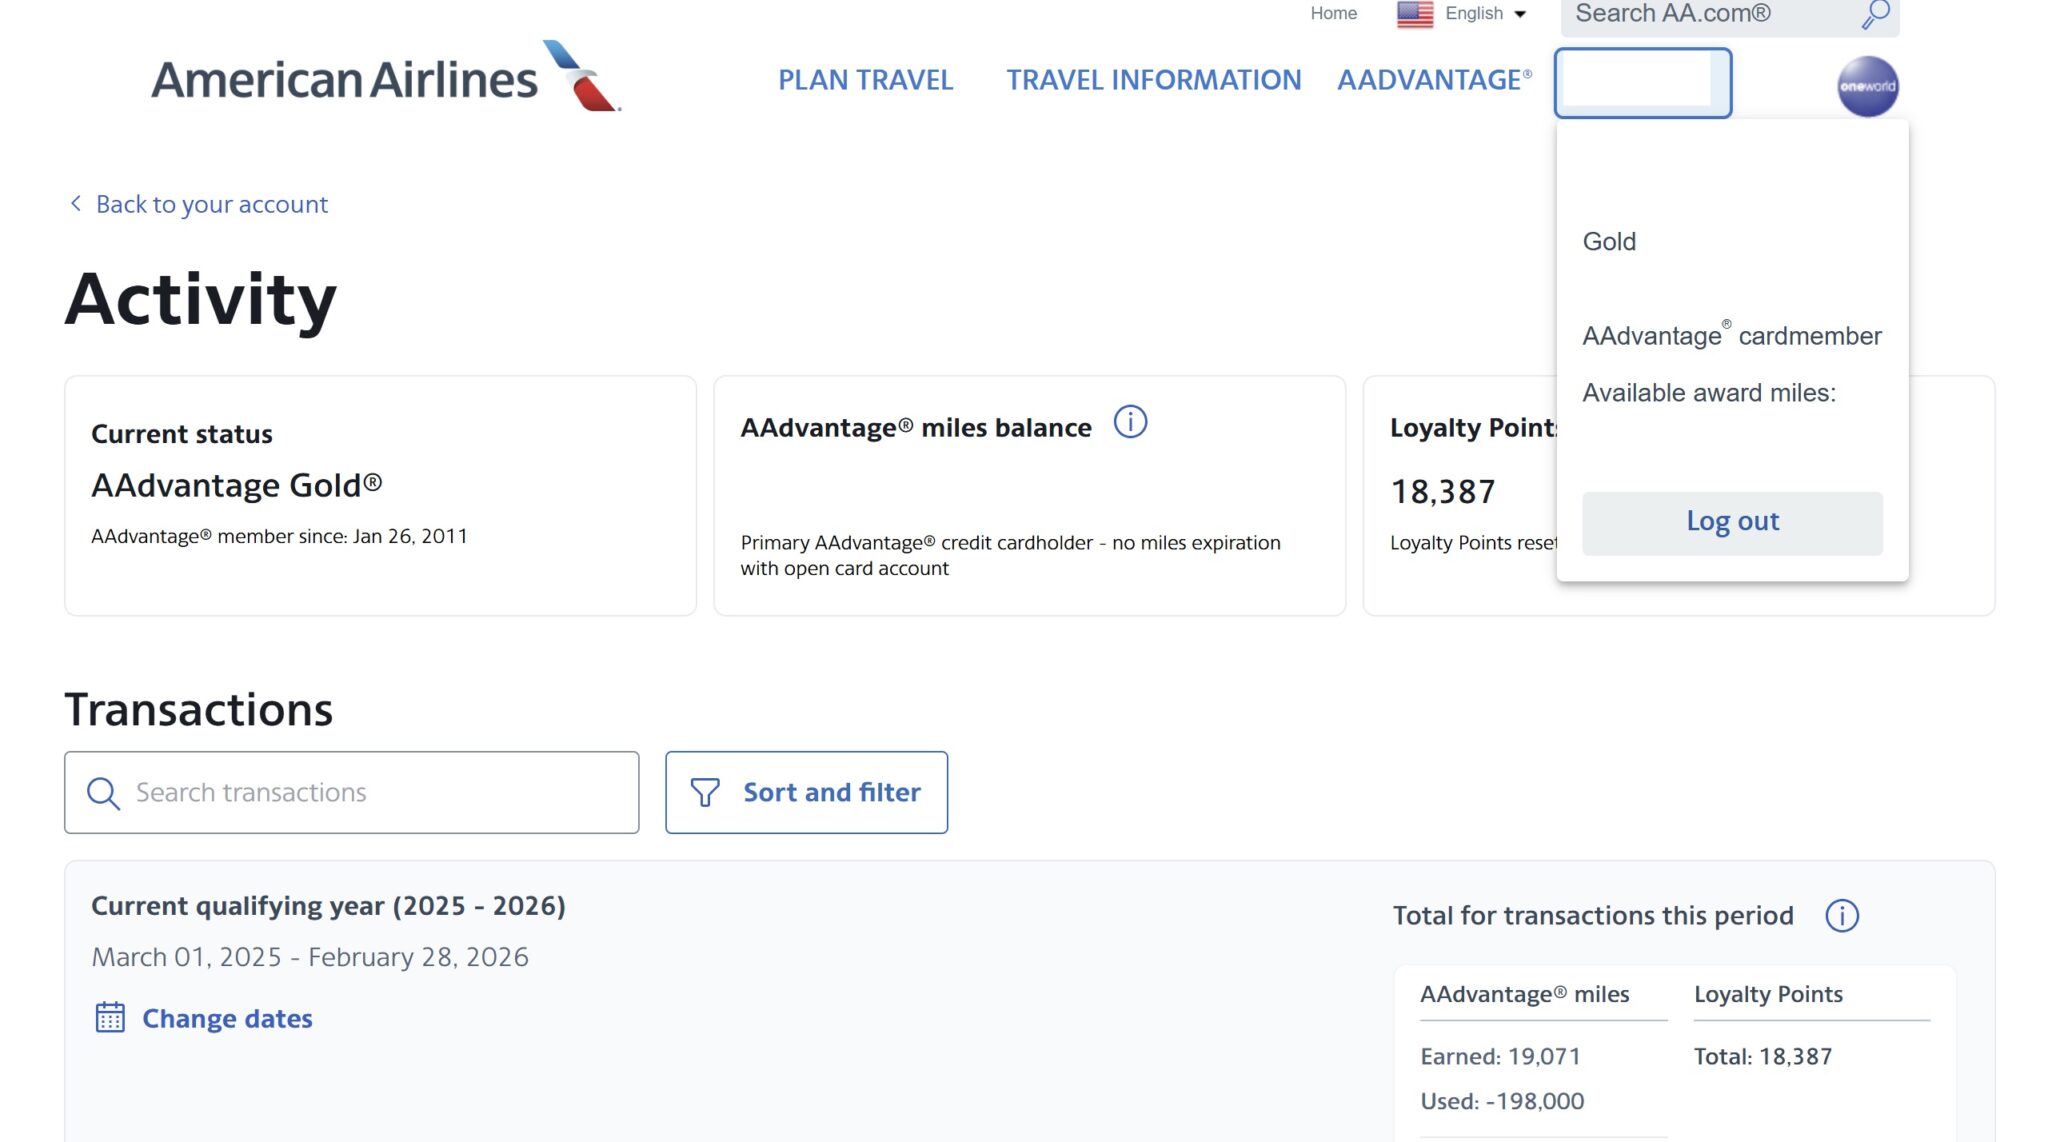Expand the English language dropdown
2048x1142 pixels.
coord(1486,14)
